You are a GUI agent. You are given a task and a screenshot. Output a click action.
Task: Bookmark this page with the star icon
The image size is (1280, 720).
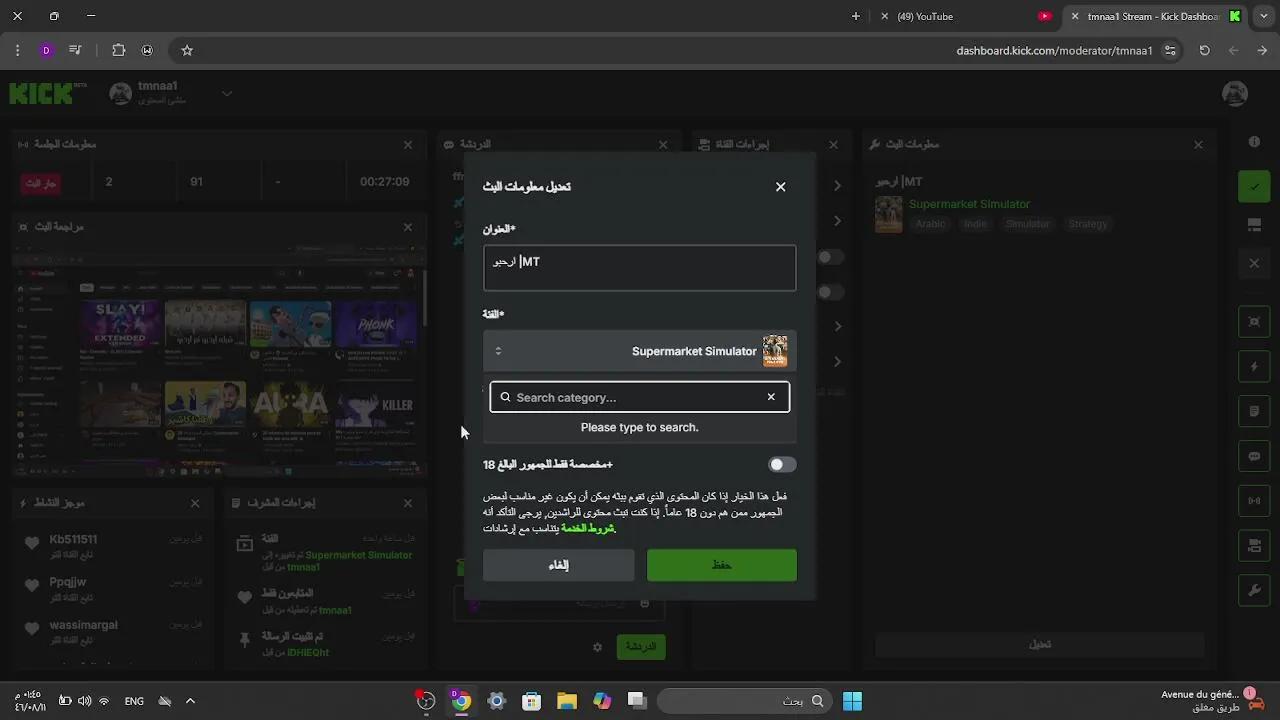(187, 50)
